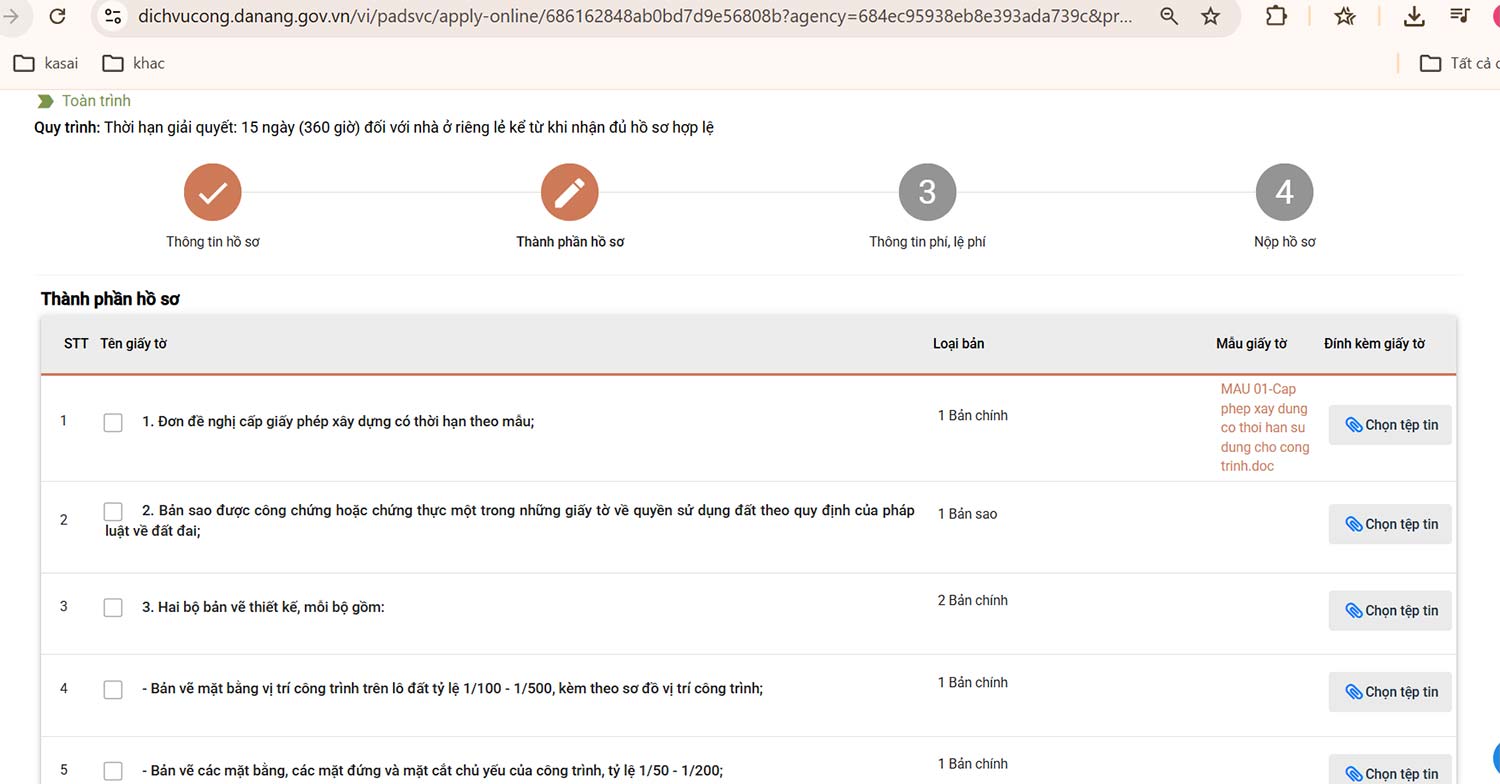
Task: Click the media control music icon
Action: [x=1460, y=16]
